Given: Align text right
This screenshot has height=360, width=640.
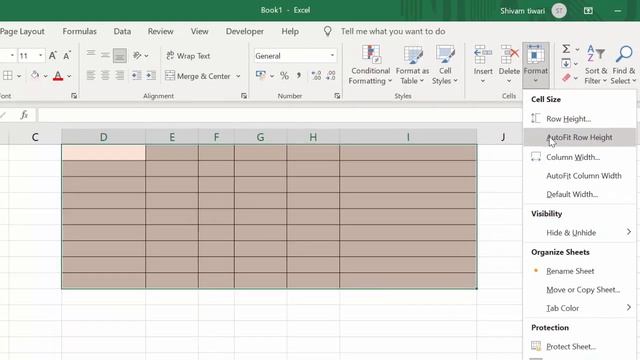Looking at the screenshot, I should (120, 76).
